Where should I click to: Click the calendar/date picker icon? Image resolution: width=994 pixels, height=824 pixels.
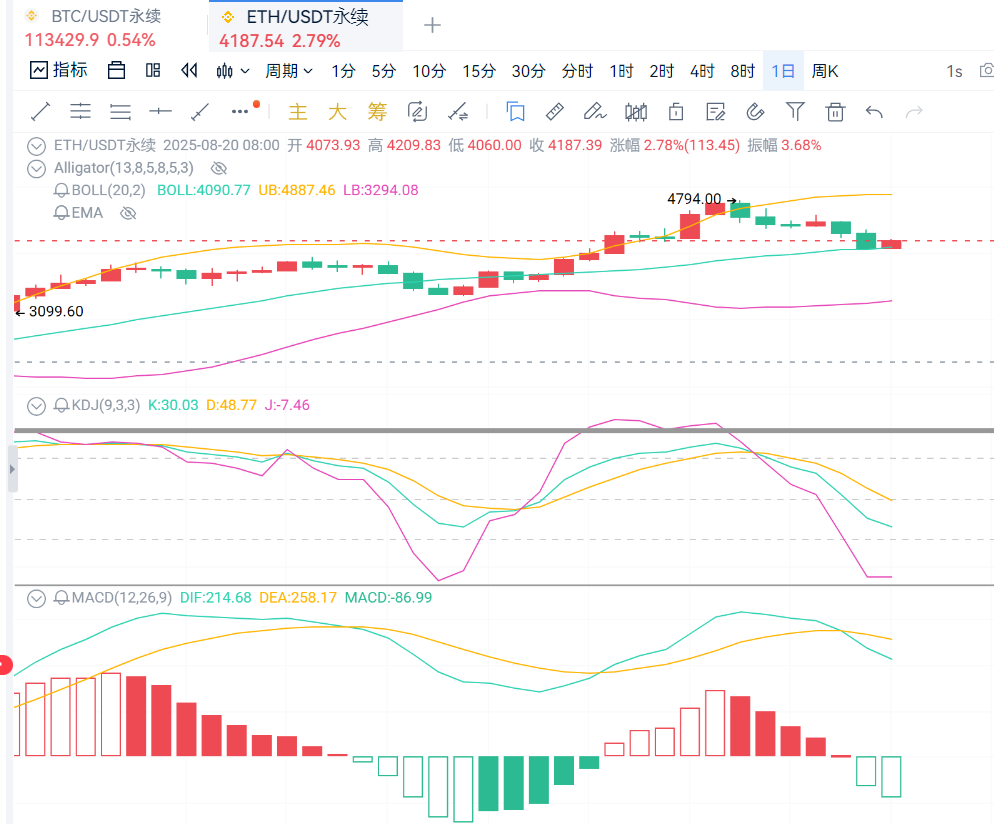(x=117, y=70)
